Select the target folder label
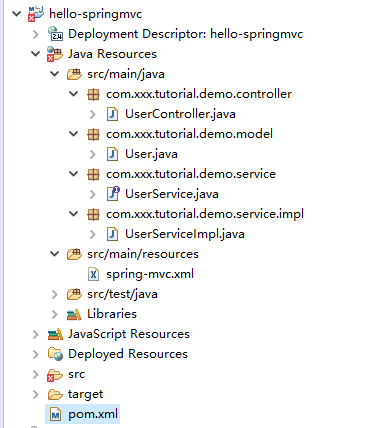 click(85, 394)
